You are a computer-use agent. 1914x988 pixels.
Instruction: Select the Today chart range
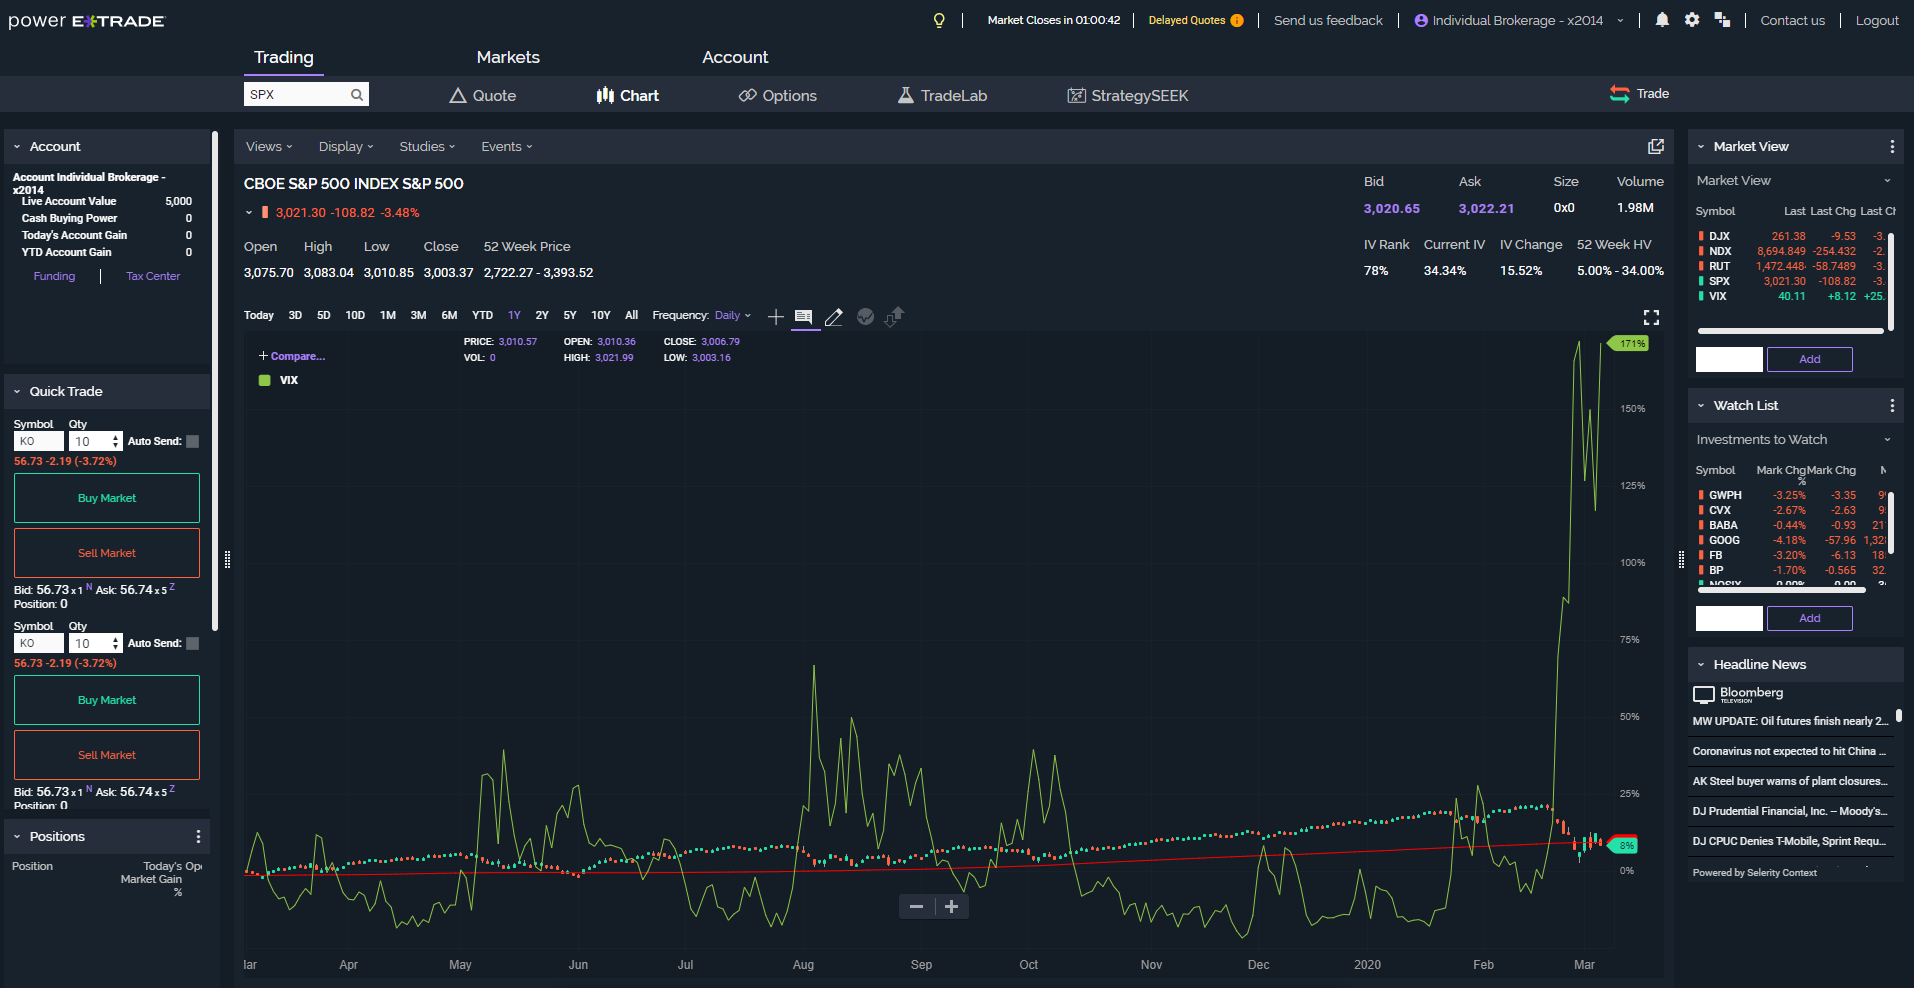point(259,316)
